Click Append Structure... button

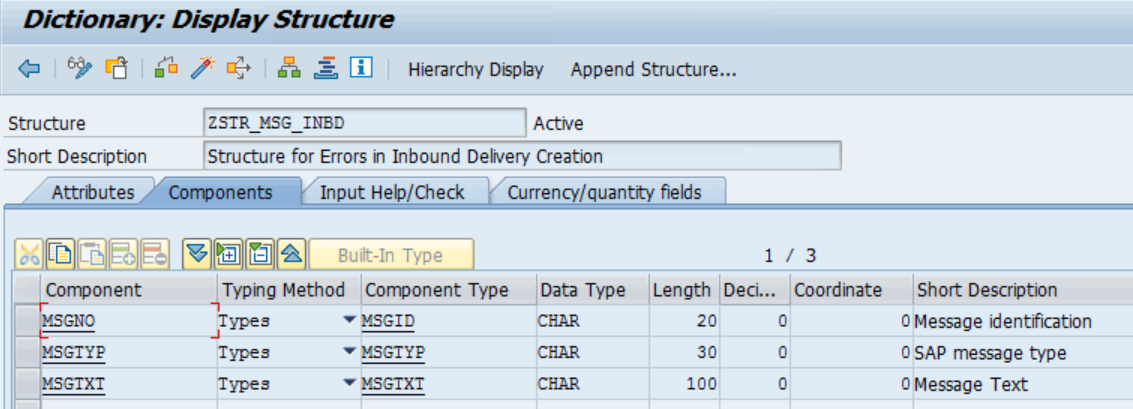coord(653,70)
